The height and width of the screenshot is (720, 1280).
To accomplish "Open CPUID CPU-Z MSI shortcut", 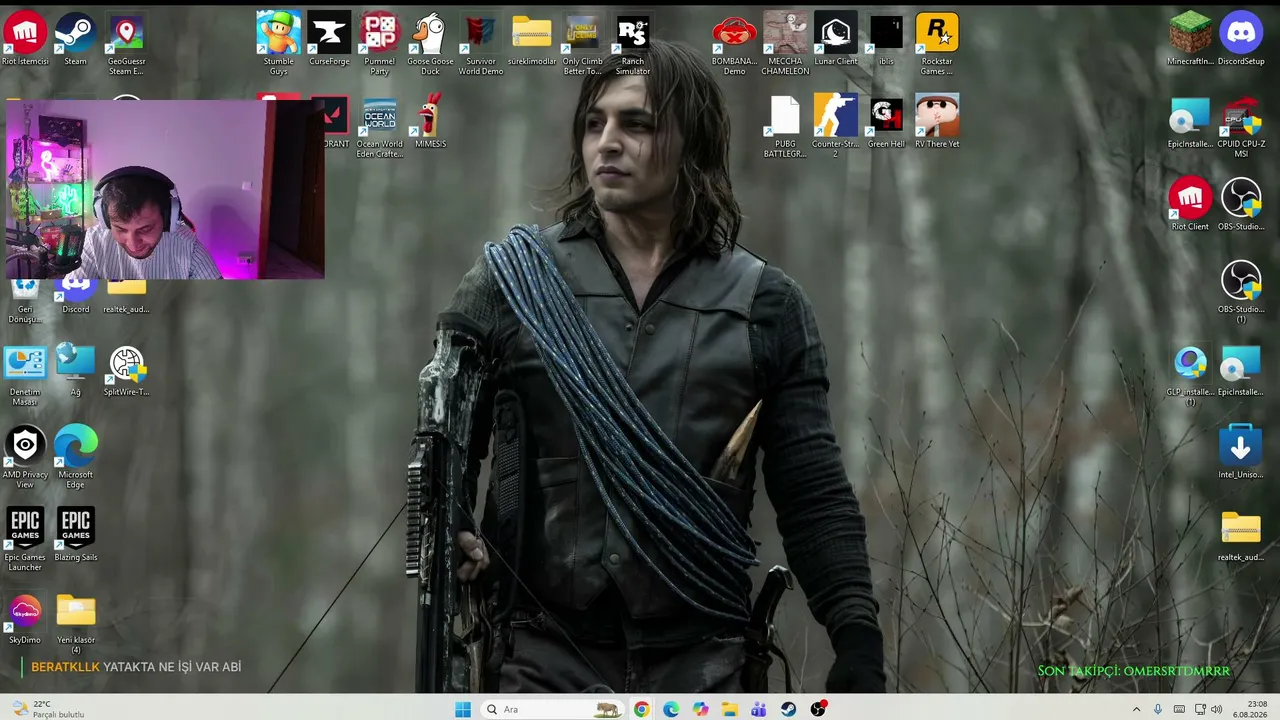I will [1241, 127].
